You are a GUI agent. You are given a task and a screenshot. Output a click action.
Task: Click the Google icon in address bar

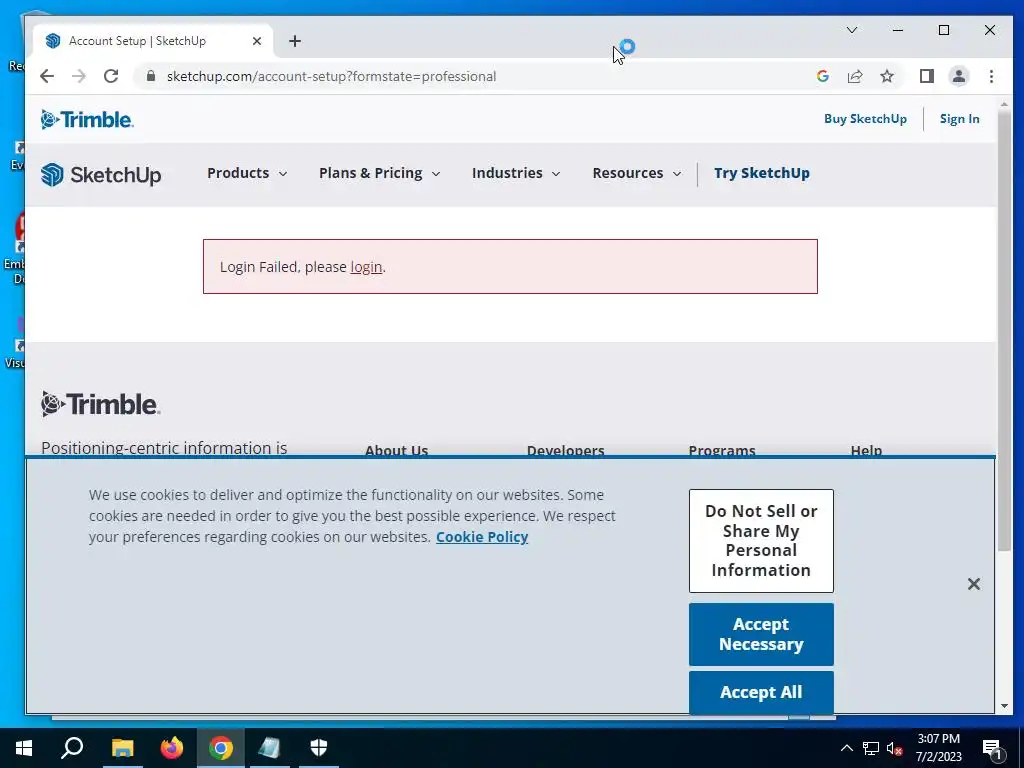823,76
